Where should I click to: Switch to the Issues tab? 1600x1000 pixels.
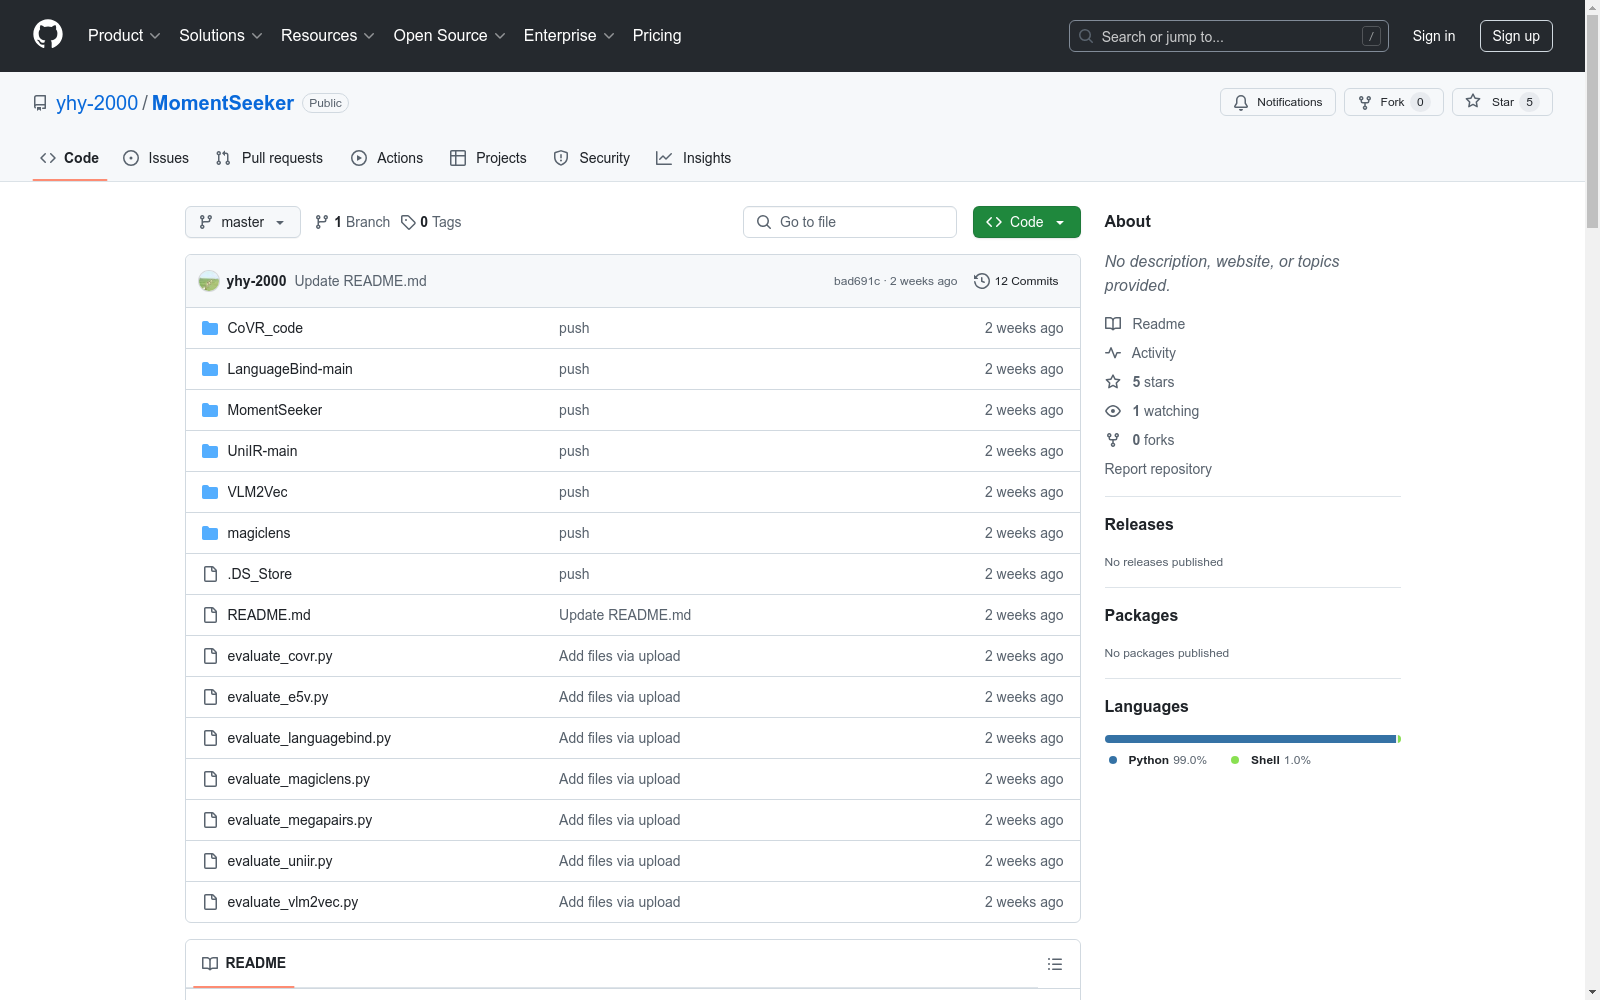tap(156, 158)
